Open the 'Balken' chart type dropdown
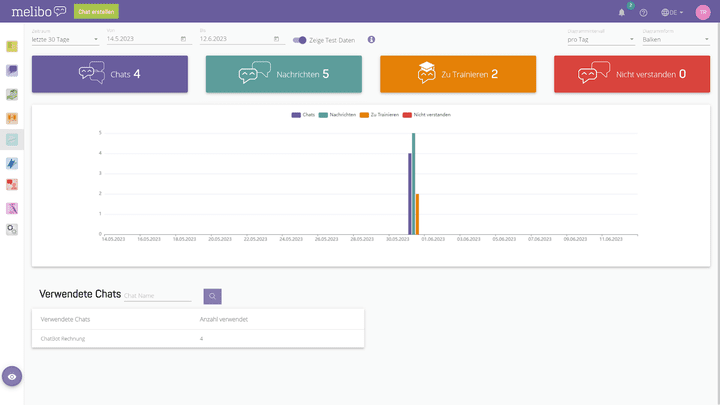The image size is (720, 405). pos(674,39)
